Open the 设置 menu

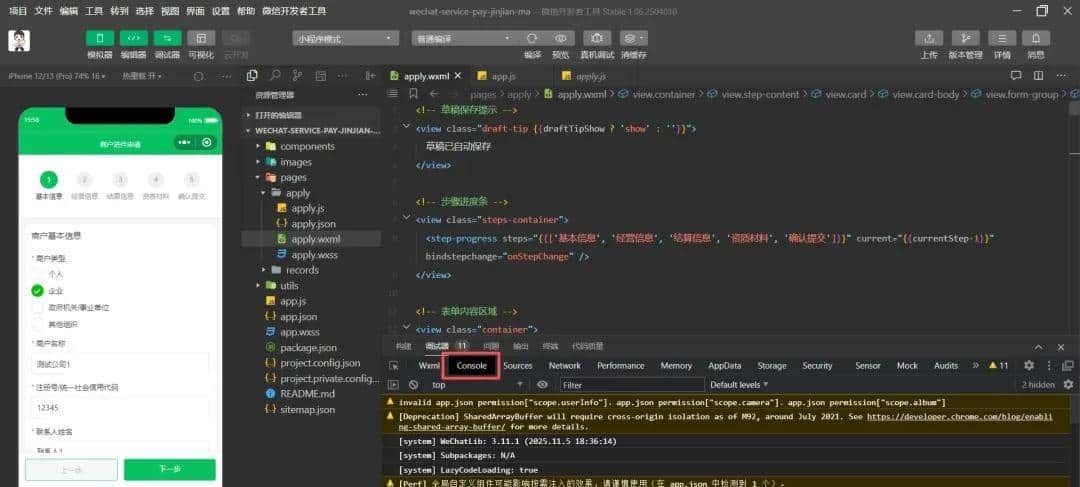click(x=221, y=11)
